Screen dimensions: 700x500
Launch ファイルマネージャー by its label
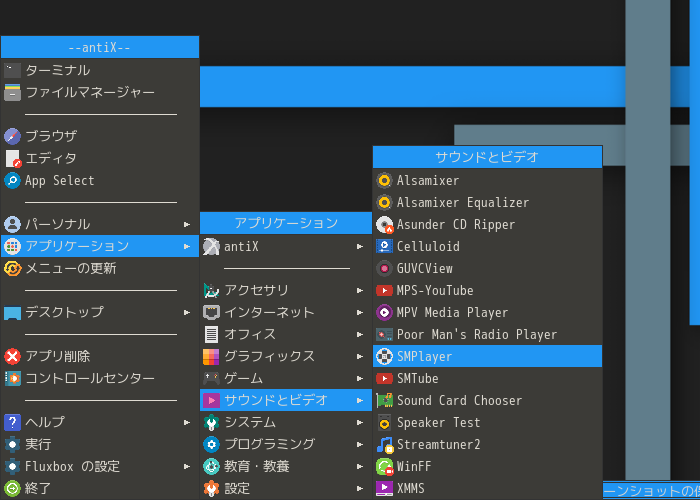pos(90,92)
